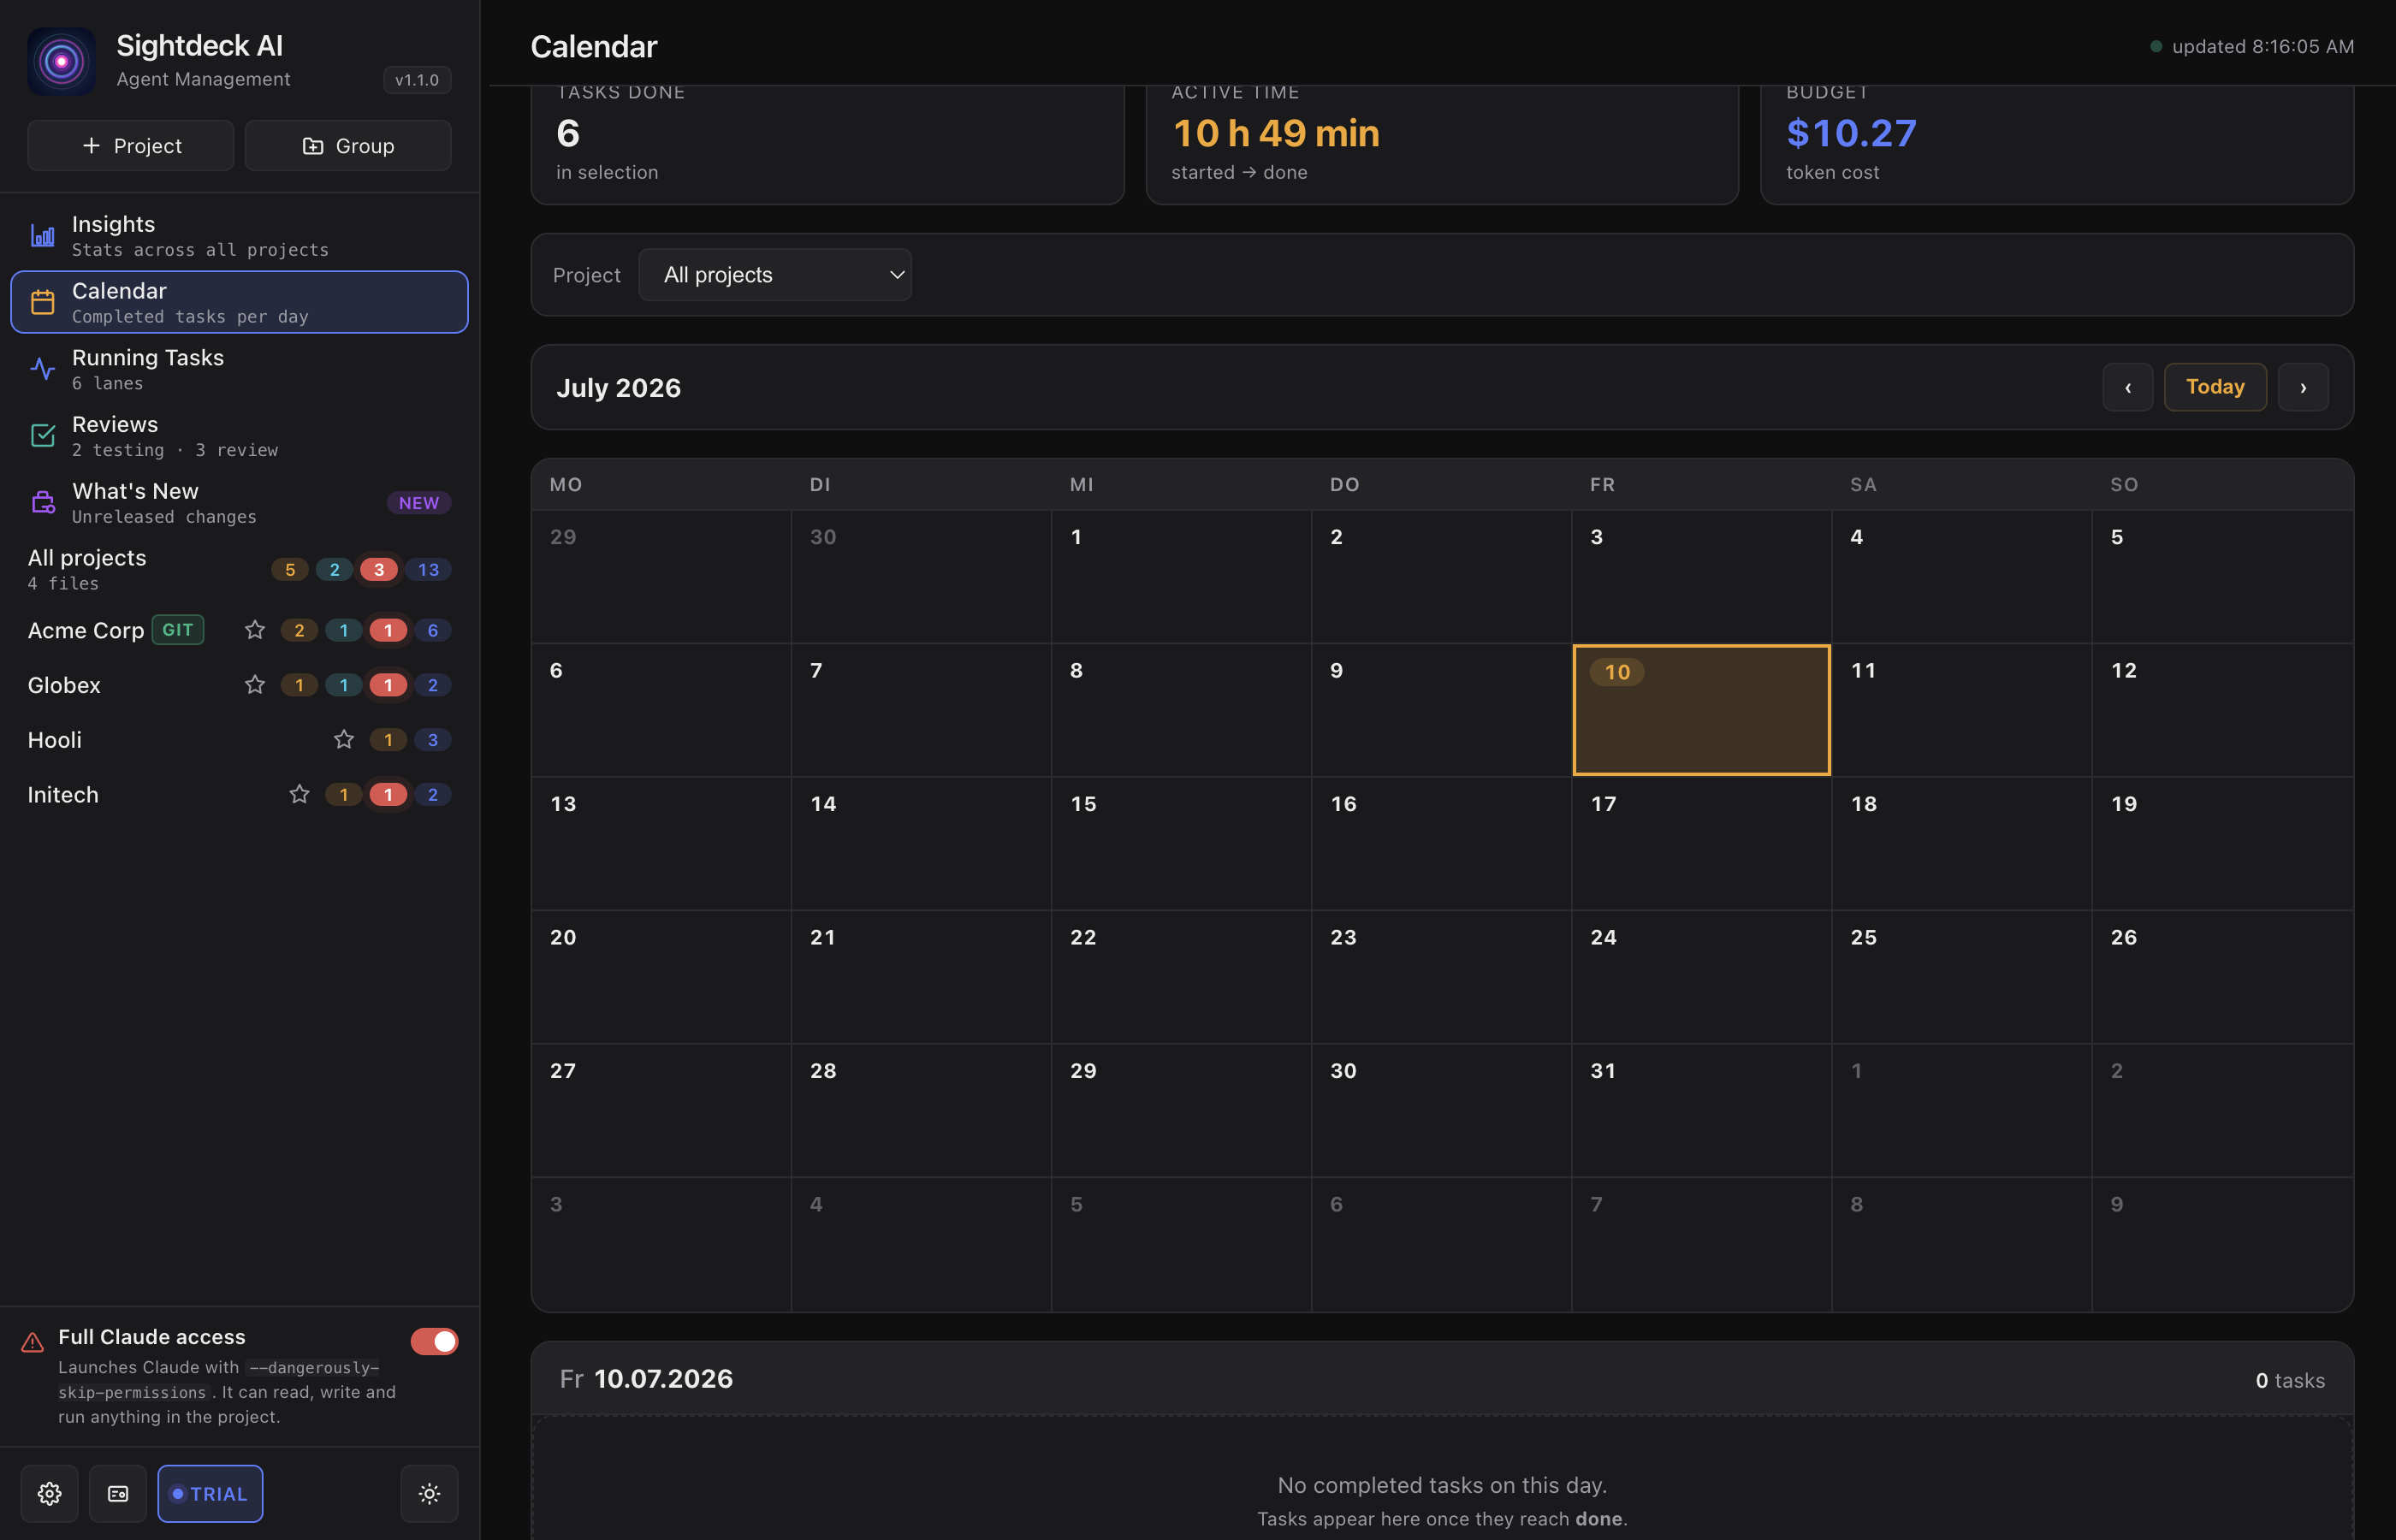The height and width of the screenshot is (1540, 2396).
Task: Go to previous month arrow
Action: [2128, 387]
